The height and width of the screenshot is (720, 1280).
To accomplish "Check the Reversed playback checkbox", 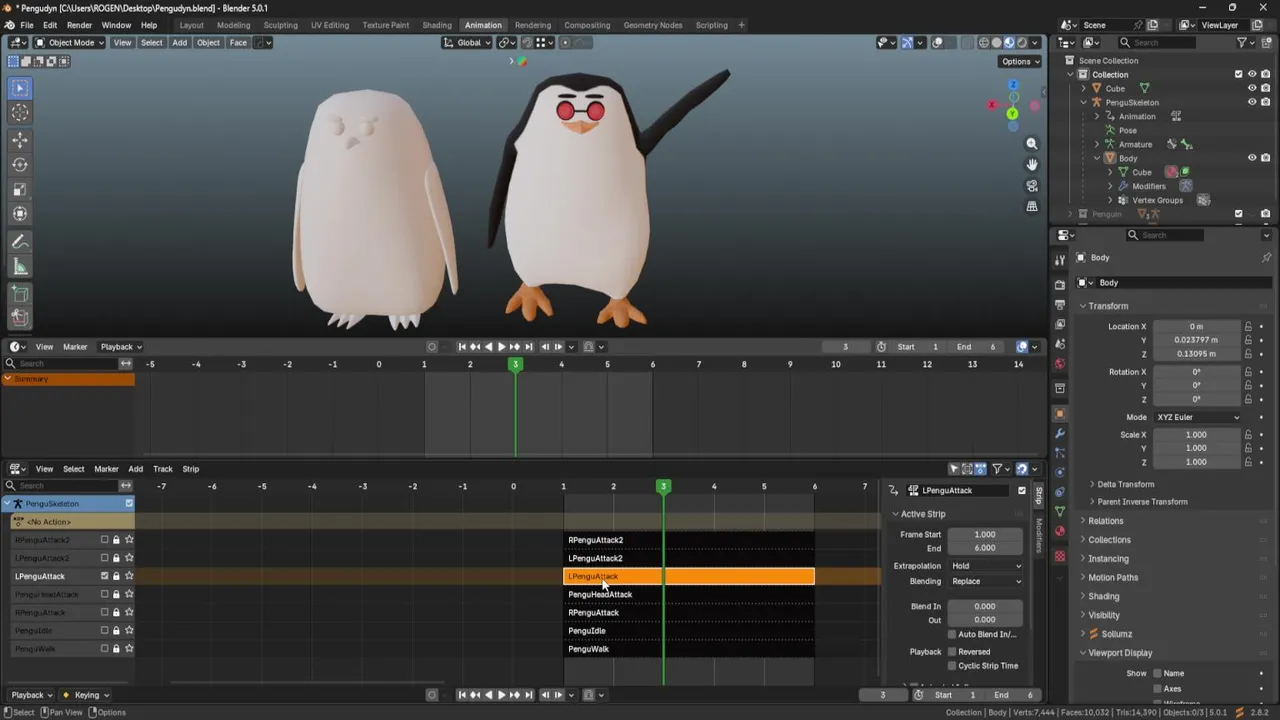I will [952, 652].
